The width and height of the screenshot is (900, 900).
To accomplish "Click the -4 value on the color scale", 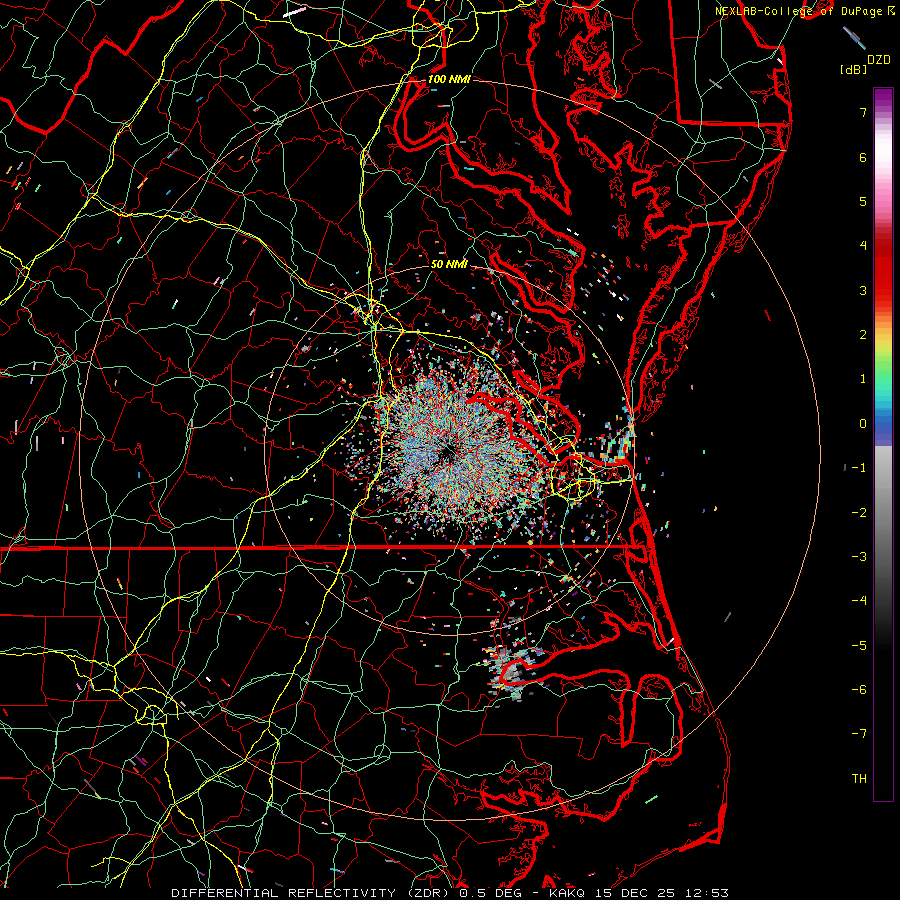I will pyautogui.click(x=859, y=601).
